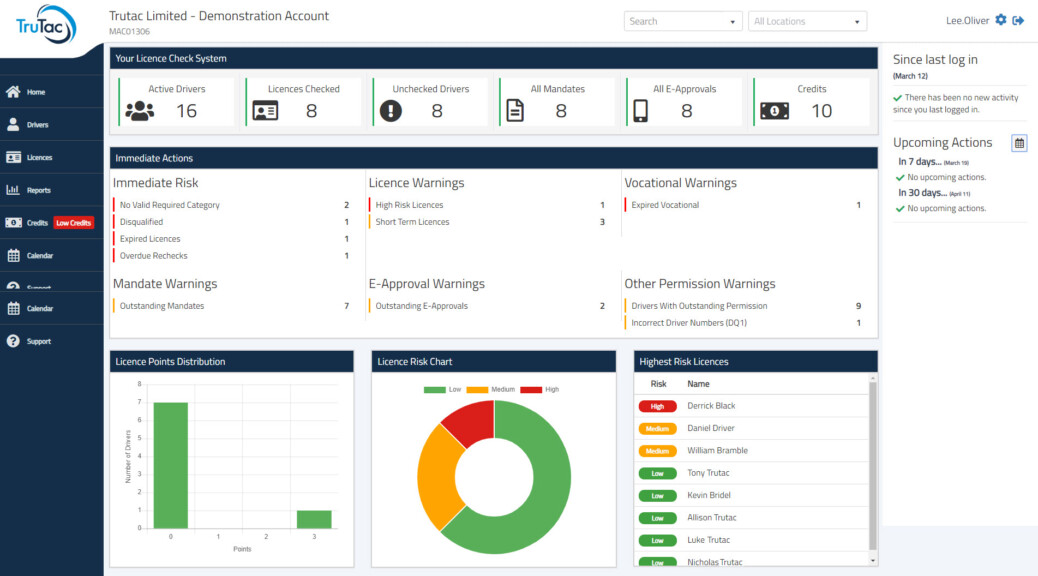Click the settings gear icon beside Lee.Oliver
The width and height of the screenshot is (1038, 576).
(1001, 21)
